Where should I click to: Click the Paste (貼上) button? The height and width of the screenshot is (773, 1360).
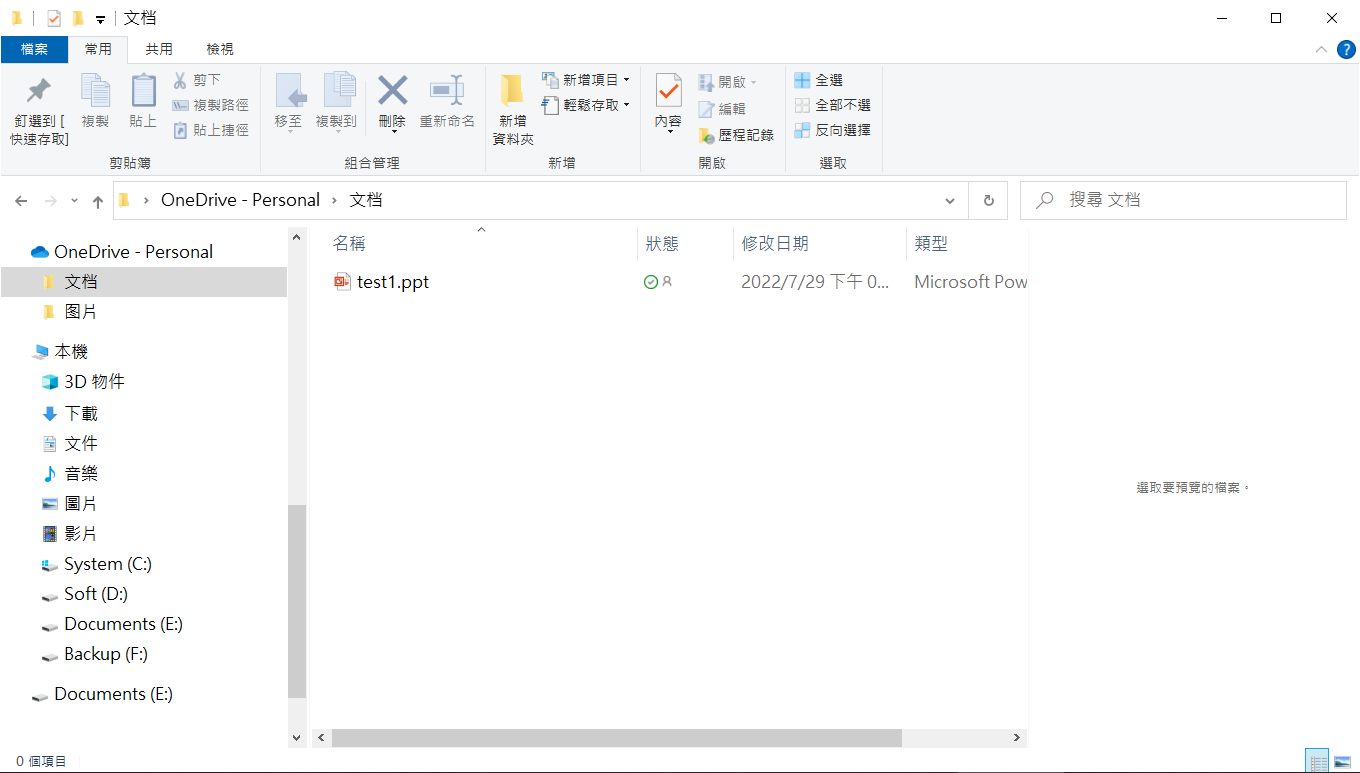[143, 102]
